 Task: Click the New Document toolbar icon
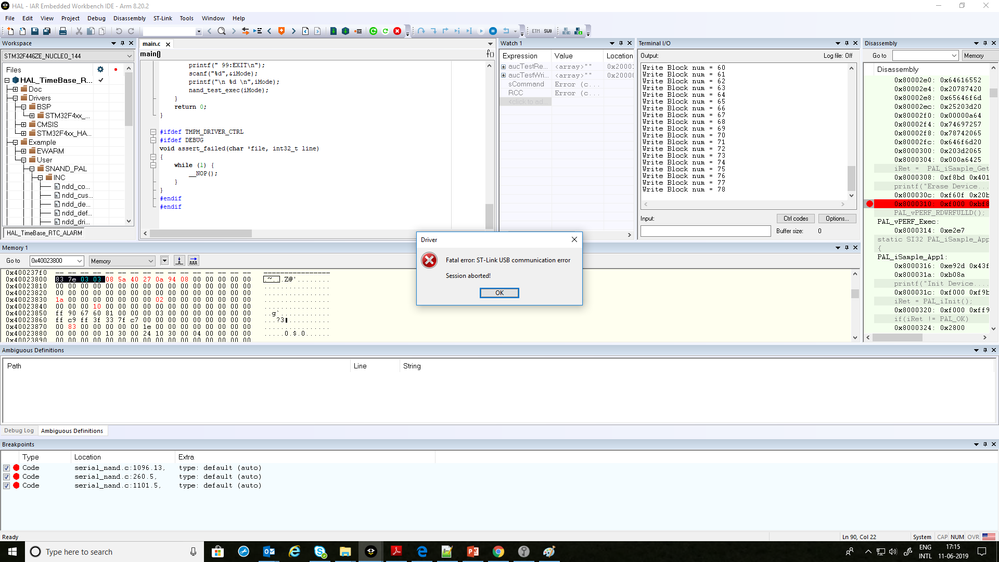[10, 31]
